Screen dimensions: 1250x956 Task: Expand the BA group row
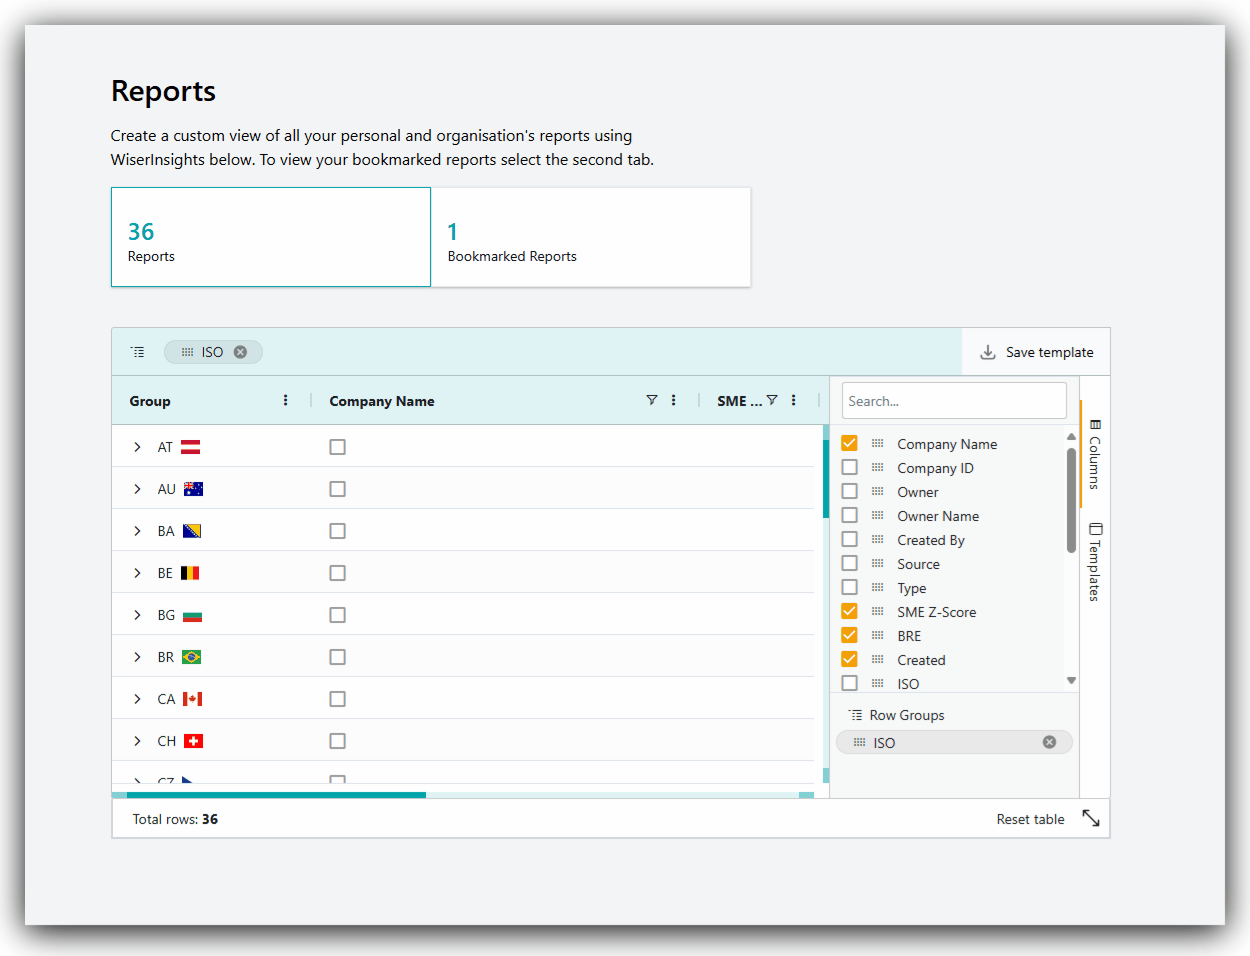click(x=137, y=531)
